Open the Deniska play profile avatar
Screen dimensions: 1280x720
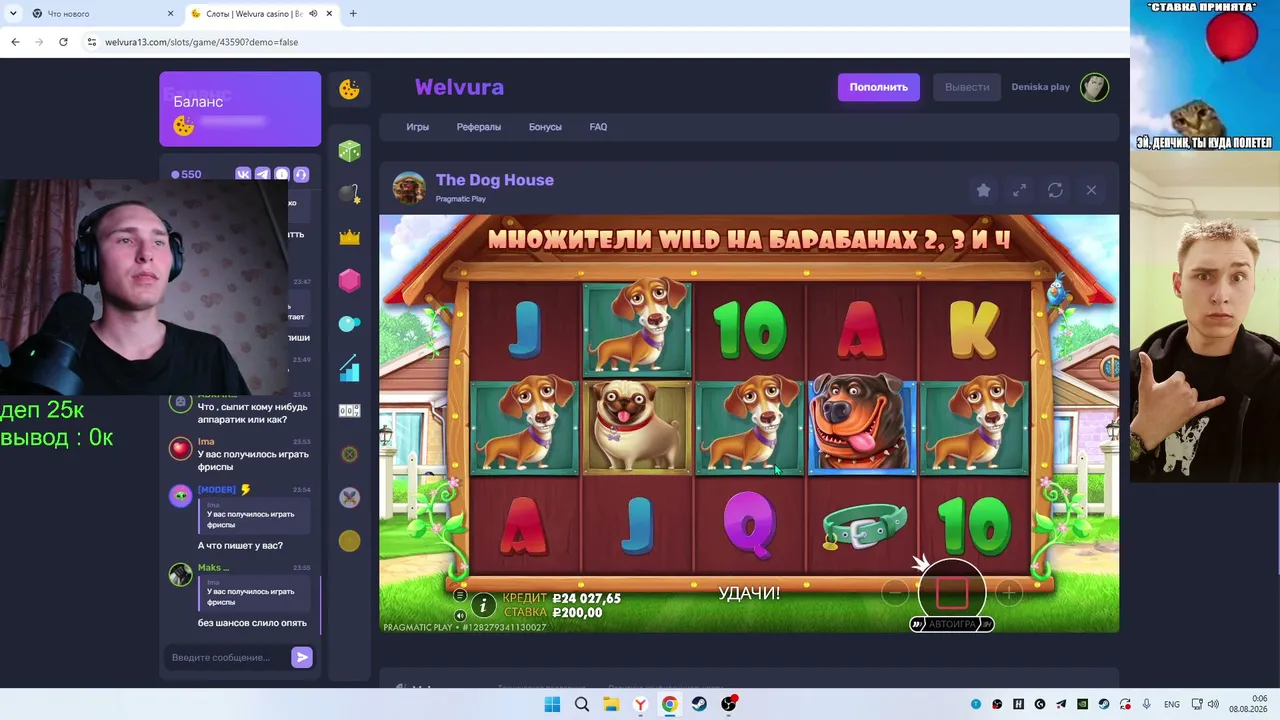(x=1094, y=87)
